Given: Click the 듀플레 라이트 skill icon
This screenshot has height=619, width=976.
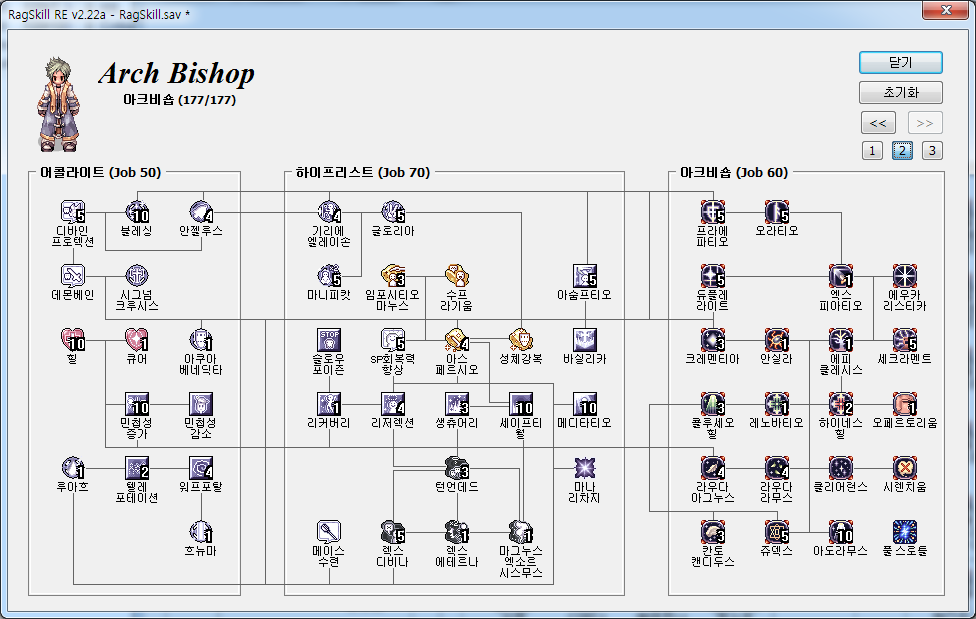Looking at the screenshot, I should pyautogui.click(x=713, y=276).
